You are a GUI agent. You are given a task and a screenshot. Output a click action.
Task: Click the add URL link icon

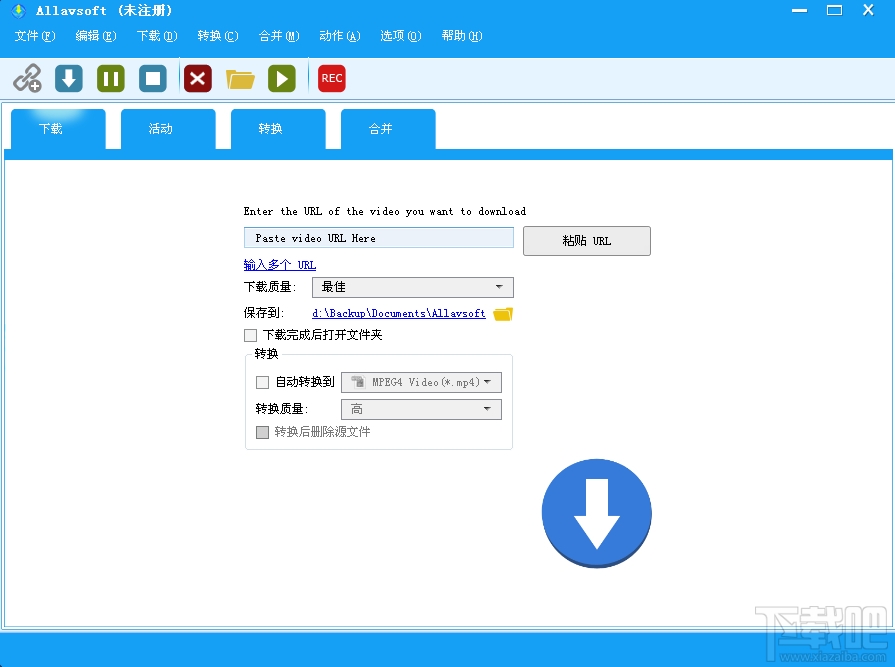27,77
